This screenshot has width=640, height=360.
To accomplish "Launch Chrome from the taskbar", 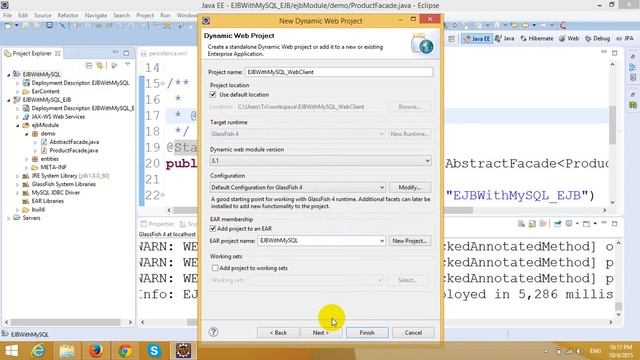I will click(125, 351).
